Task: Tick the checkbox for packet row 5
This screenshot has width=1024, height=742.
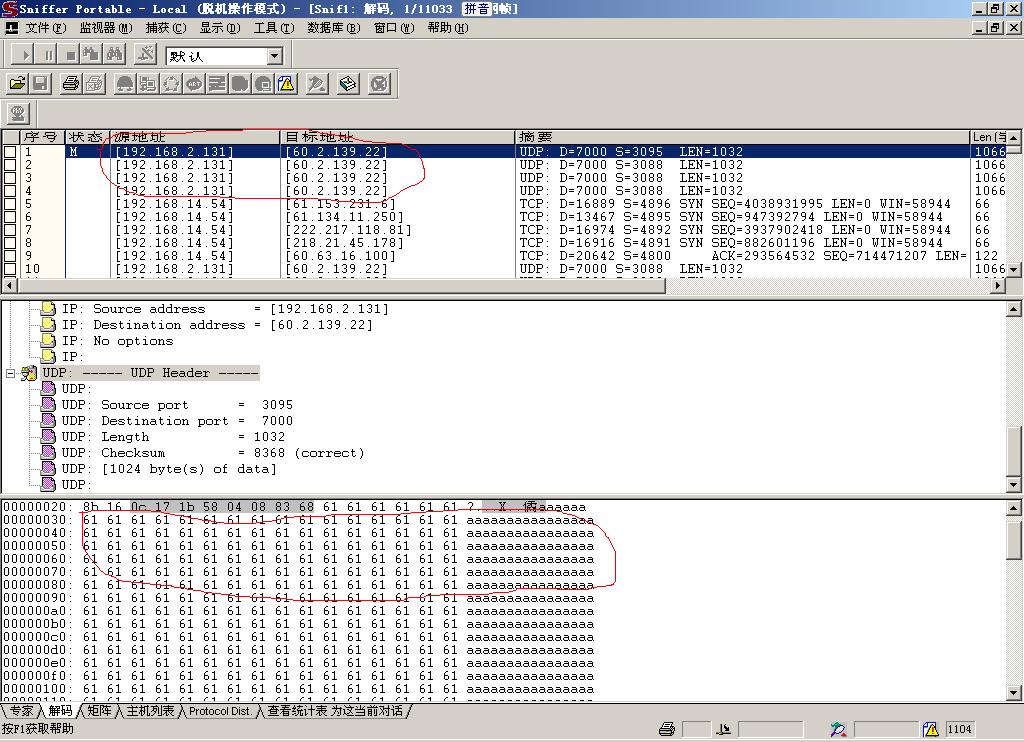Action: (10, 204)
